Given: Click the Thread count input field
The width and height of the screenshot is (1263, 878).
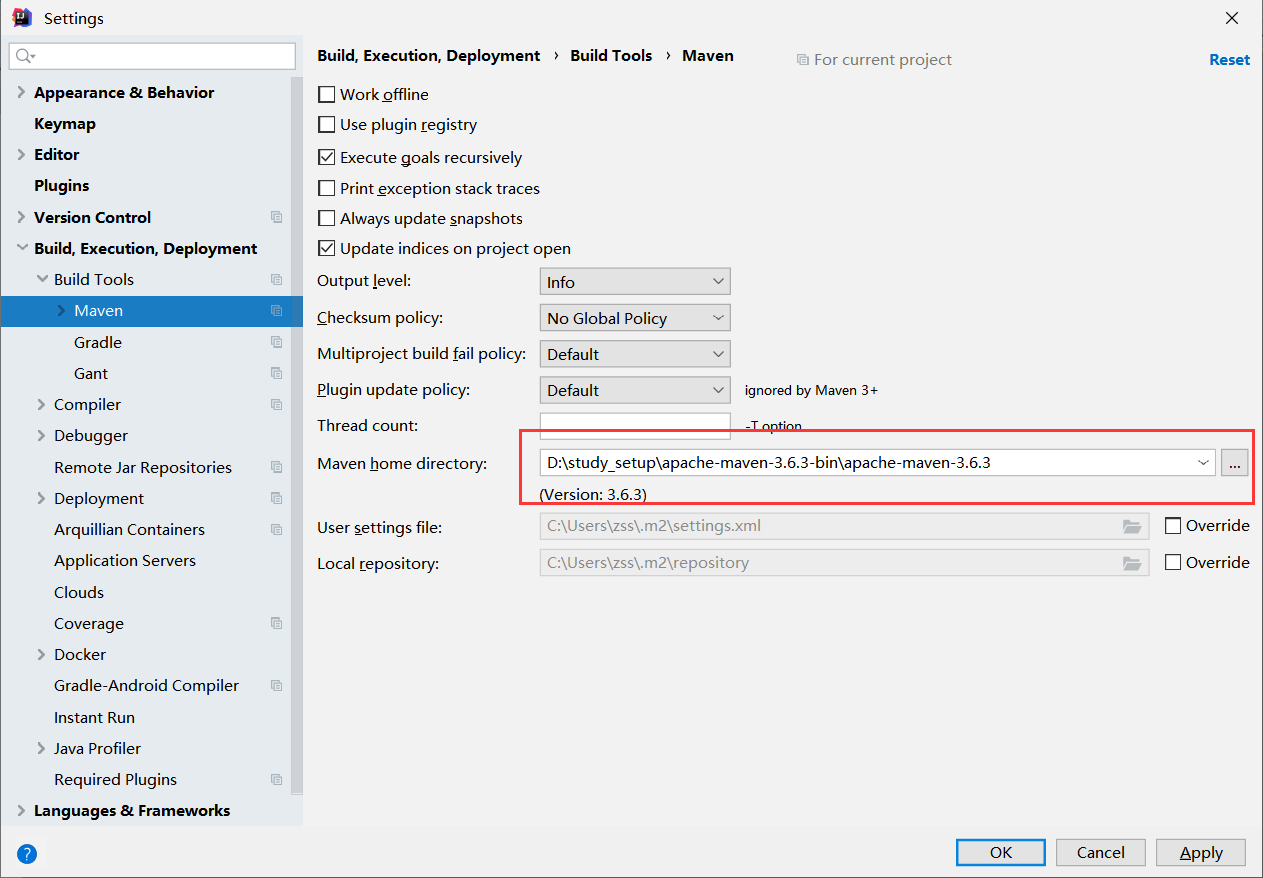Looking at the screenshot, I should pos(635,426).
